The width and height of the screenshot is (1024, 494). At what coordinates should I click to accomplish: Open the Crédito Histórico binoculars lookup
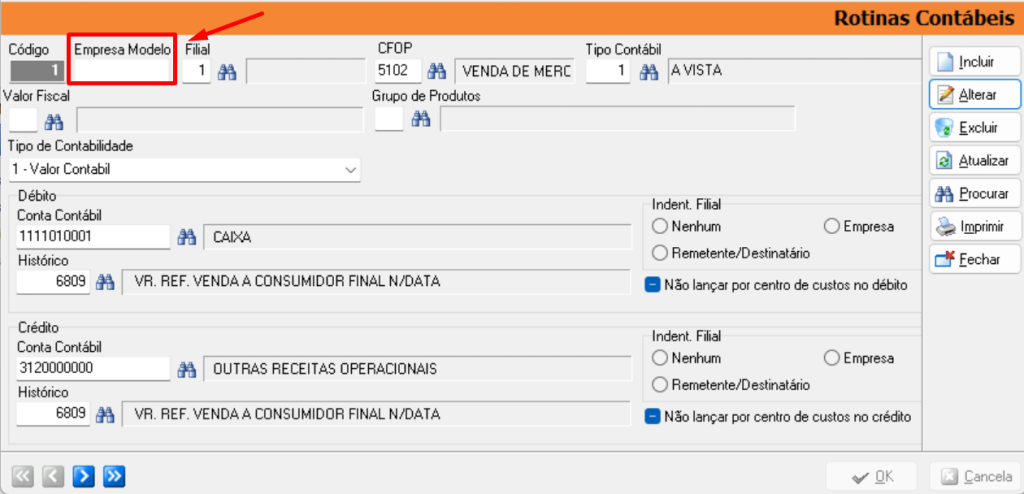(105, 414)
